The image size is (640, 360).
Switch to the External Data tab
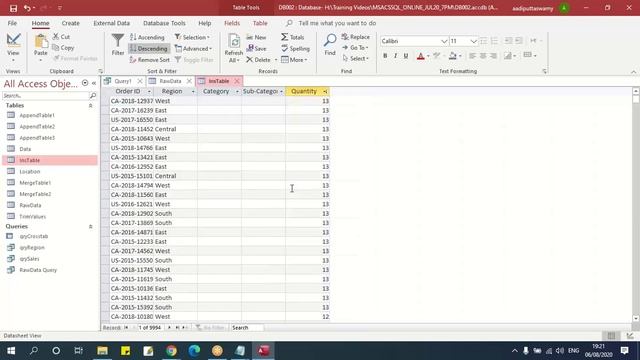coord(111,23)
